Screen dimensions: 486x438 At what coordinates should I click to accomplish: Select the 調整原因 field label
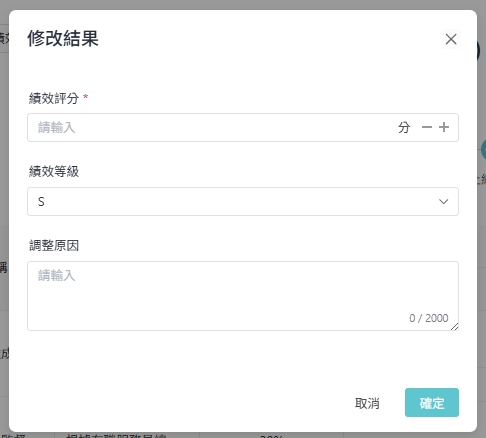(54, 246)
